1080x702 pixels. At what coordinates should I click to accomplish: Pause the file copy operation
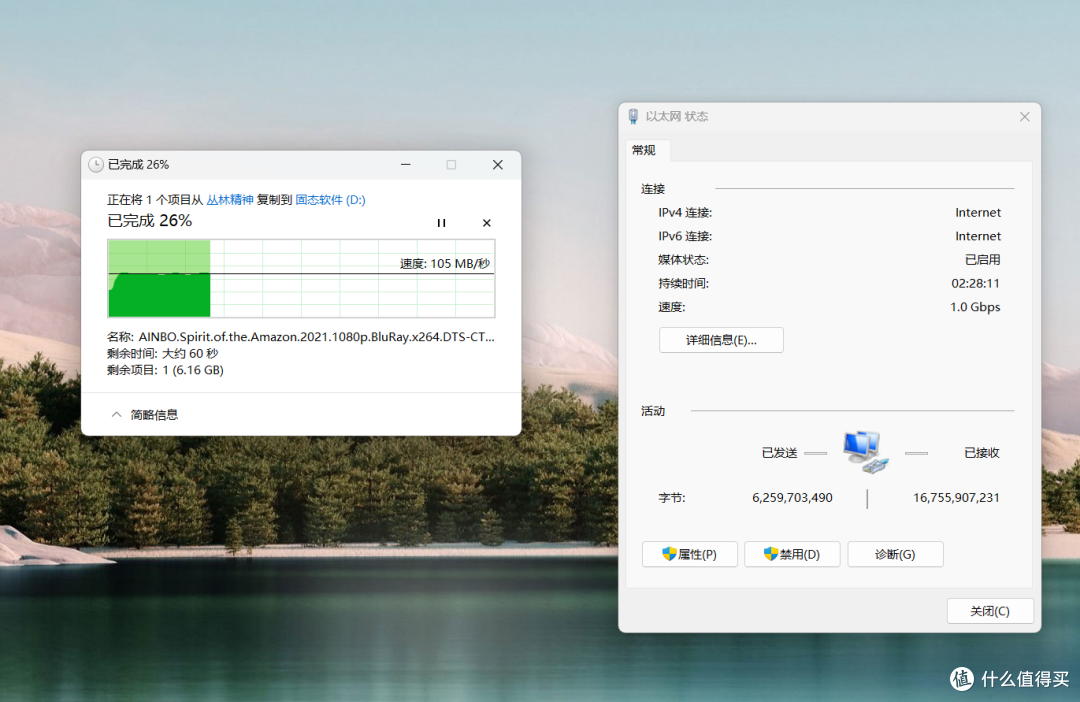[x=442, y=223]
